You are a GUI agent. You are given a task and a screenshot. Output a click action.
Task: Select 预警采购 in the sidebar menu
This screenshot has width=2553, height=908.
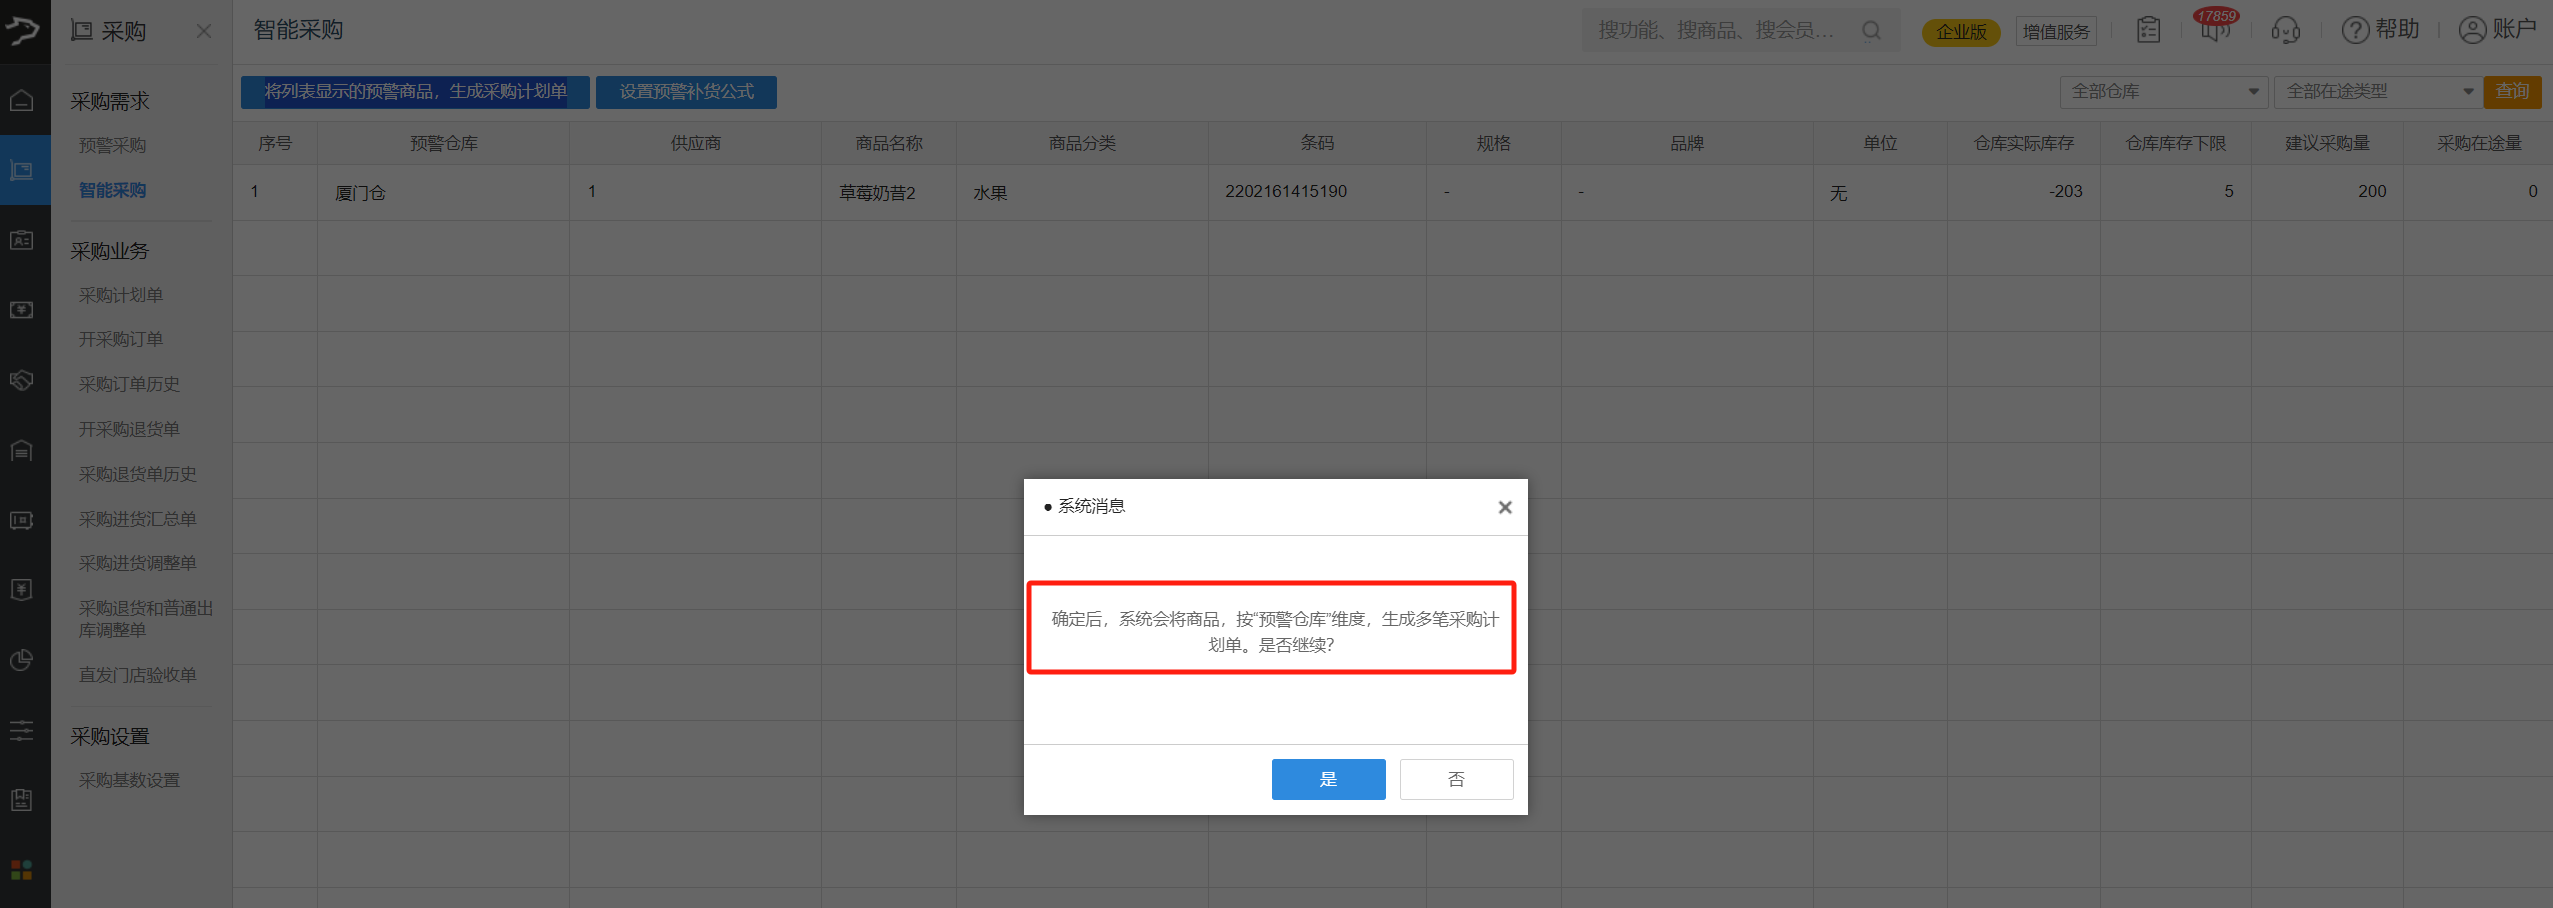(113, 146)
